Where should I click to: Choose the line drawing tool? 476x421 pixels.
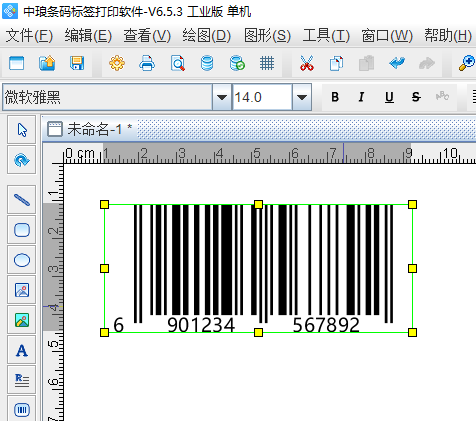[x=22, y=200]
